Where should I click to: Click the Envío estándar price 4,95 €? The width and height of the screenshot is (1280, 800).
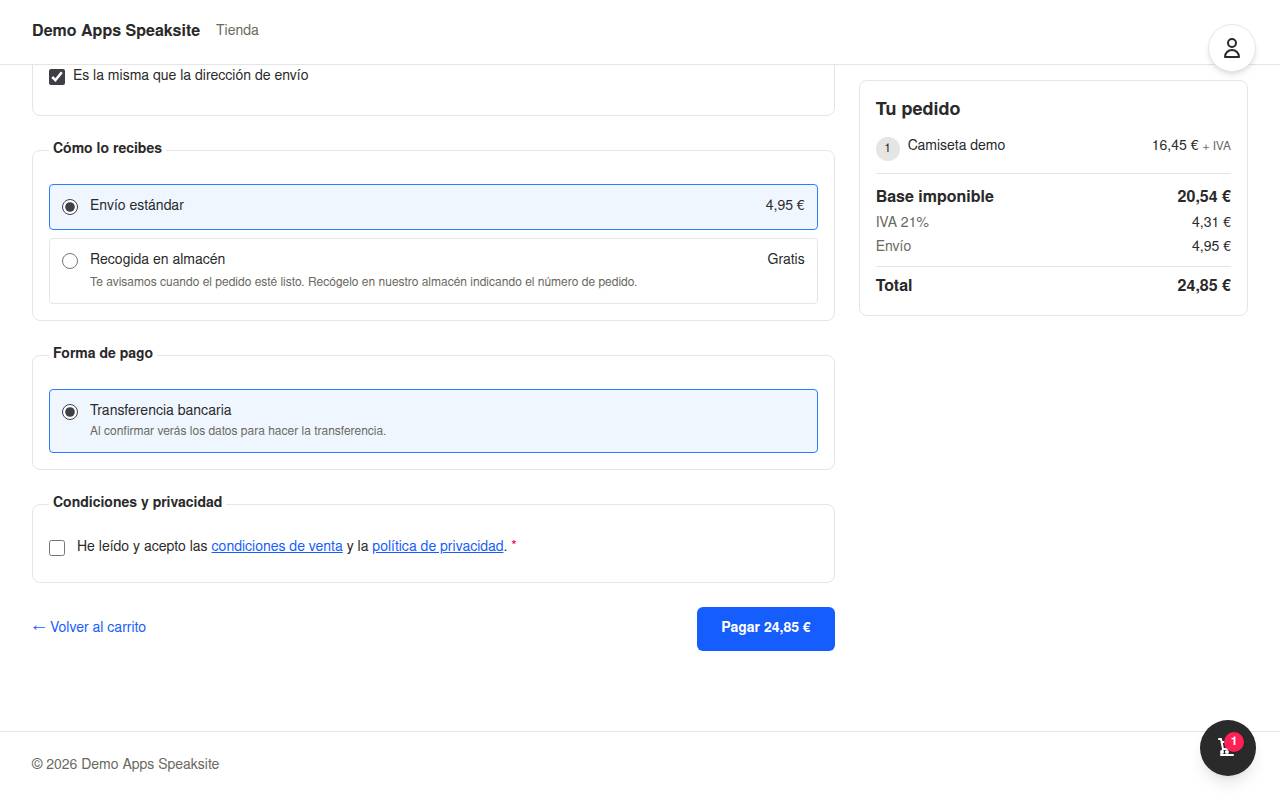point(785,205)
